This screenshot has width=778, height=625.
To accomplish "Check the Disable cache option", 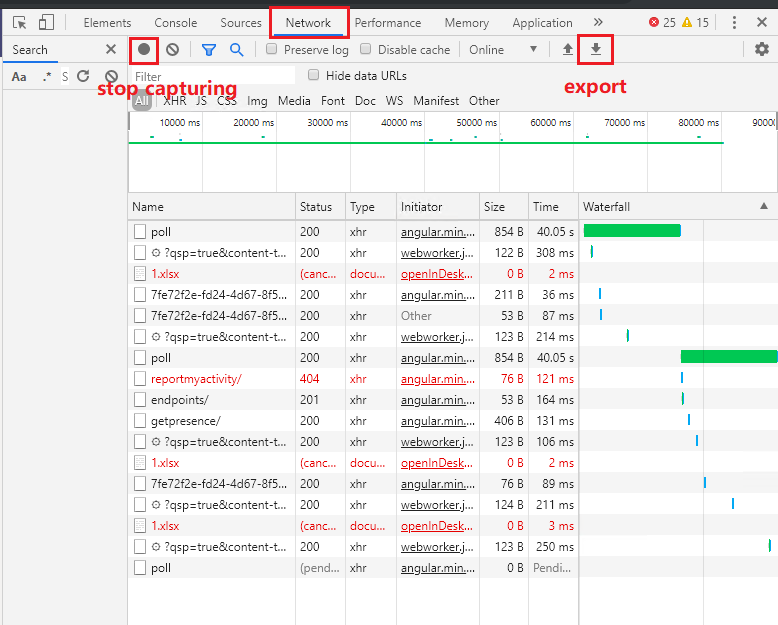I will tap(366, 49).
